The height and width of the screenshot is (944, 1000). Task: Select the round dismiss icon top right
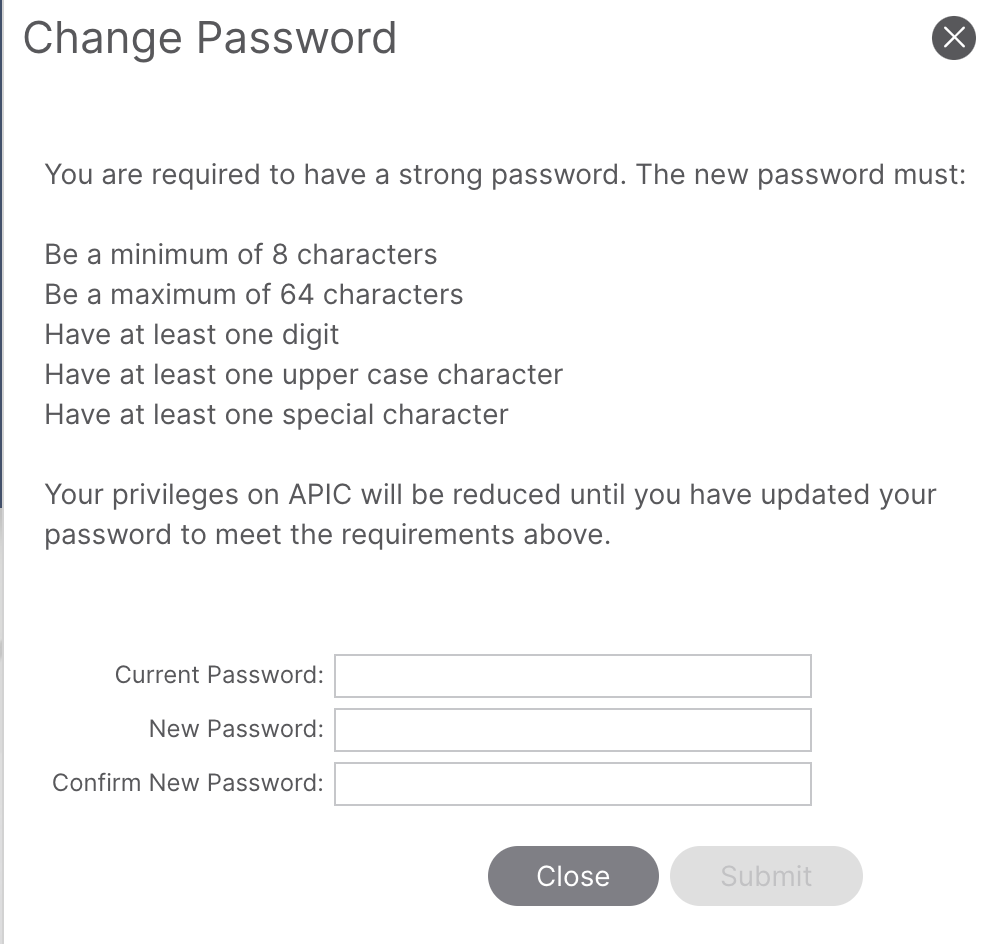(953, 39)
